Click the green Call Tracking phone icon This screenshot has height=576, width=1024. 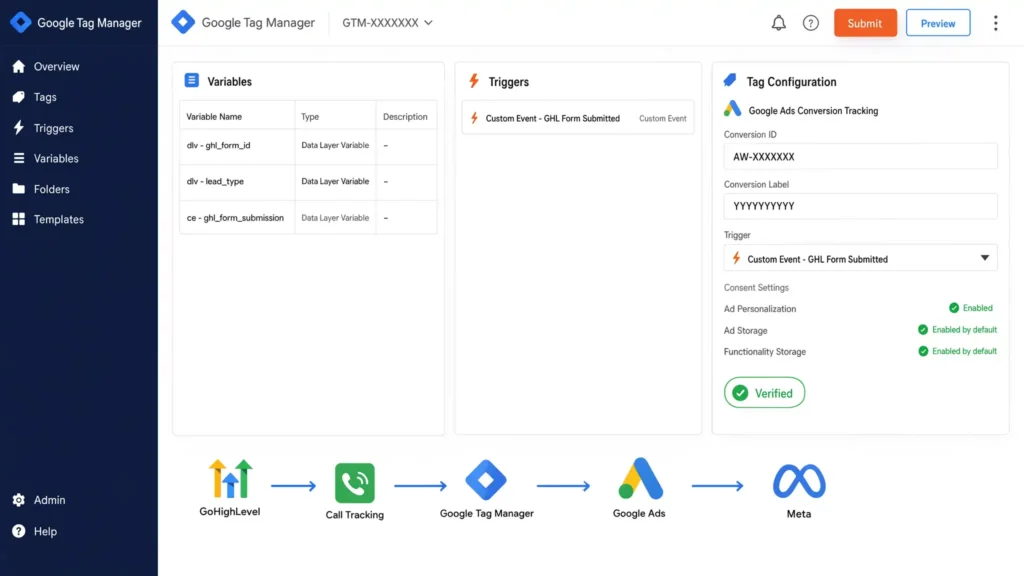pyautogui.click(x=355, y=483)
